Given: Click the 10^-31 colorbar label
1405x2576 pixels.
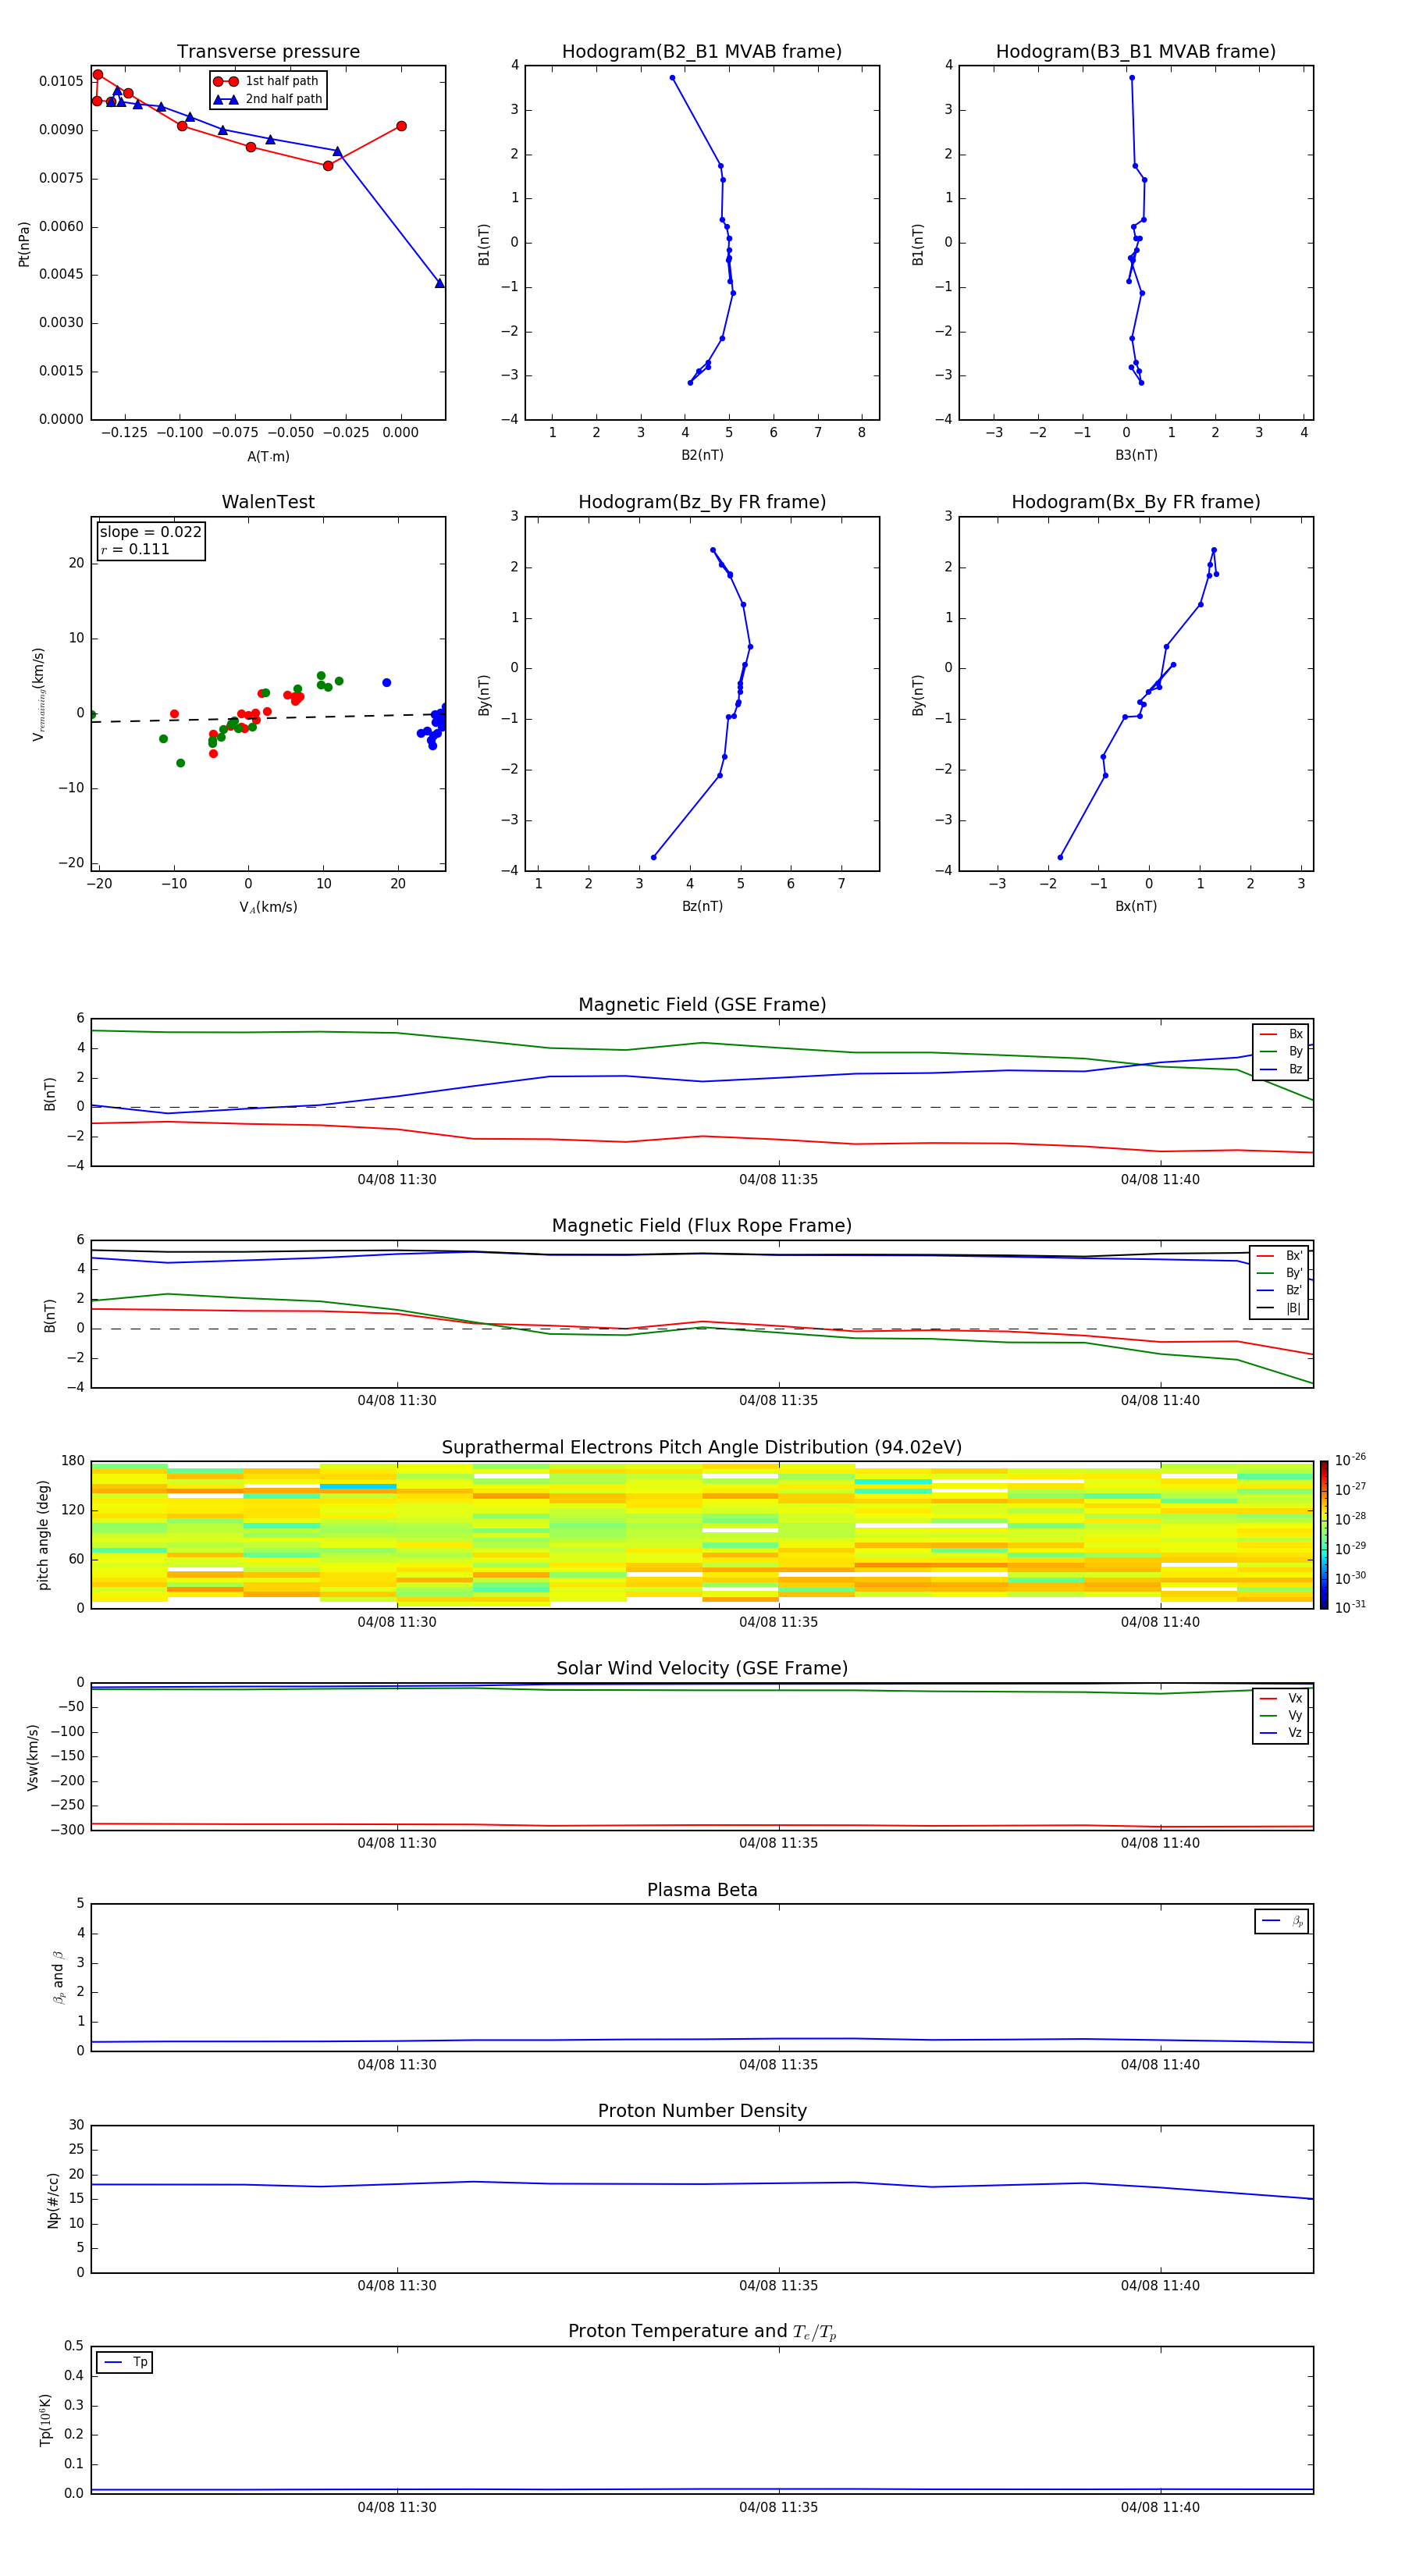Looking at the screenshot, I should pyautogui.click(x=1350, y=1607).
